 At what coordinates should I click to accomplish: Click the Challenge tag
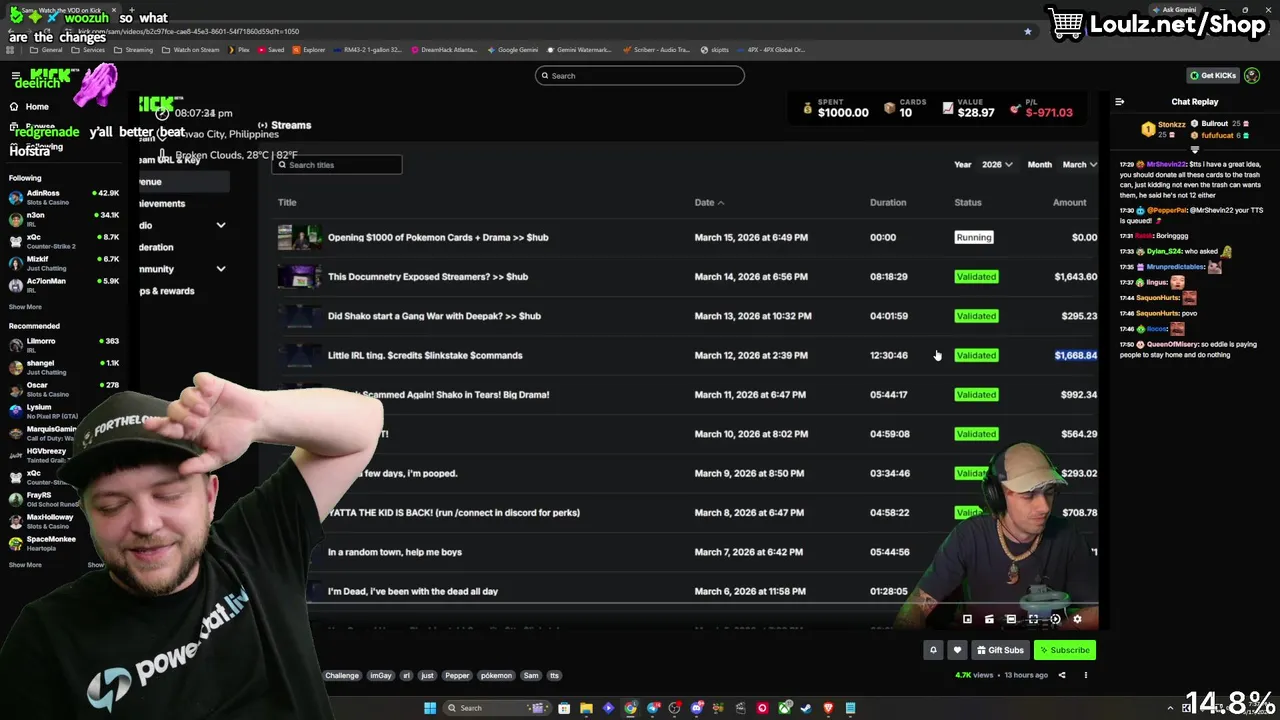(x=342, y=676)
